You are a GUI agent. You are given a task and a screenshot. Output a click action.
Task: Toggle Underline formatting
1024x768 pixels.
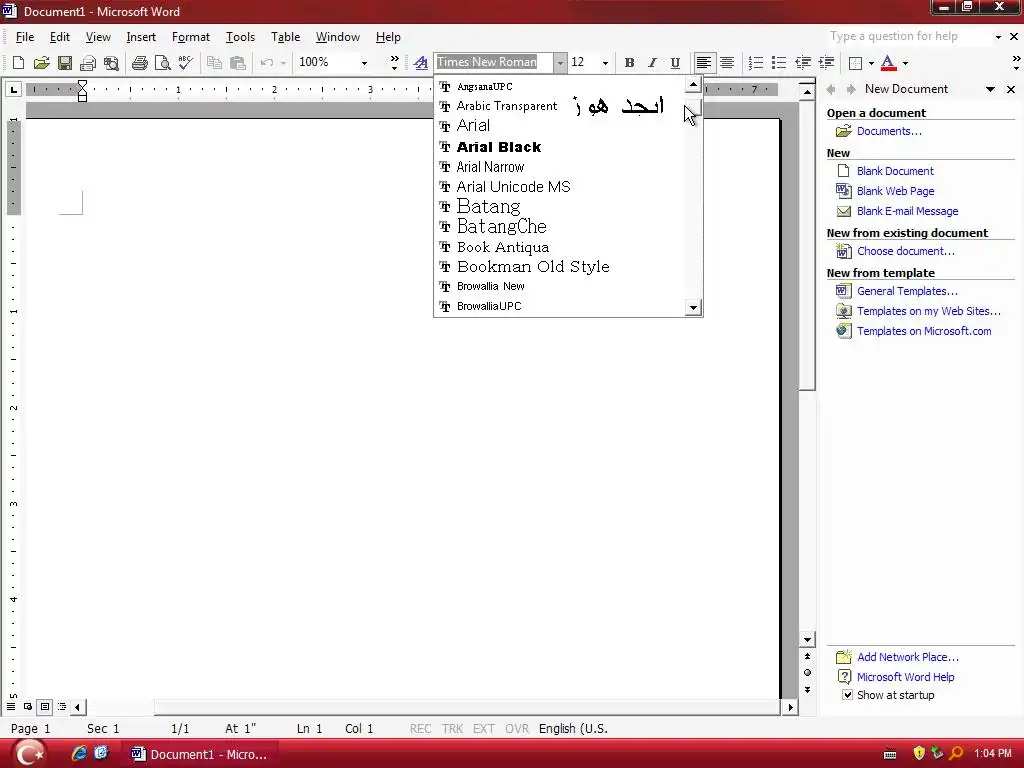(x=675, y=63)
